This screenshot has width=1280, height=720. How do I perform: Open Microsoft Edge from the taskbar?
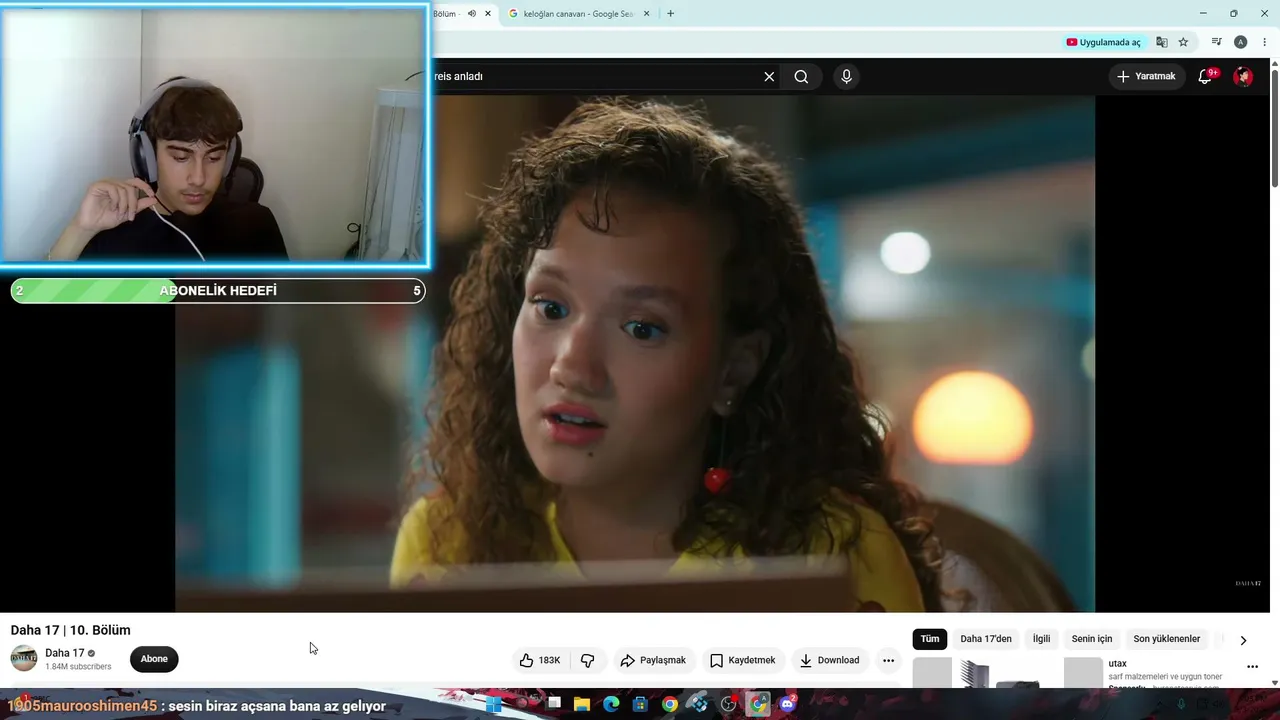click(611, 704)
